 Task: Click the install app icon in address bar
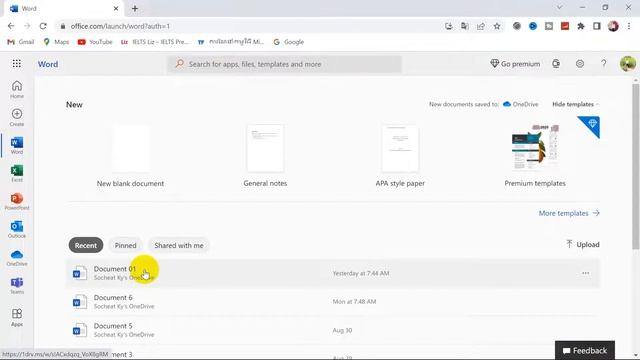click(449, 26)
